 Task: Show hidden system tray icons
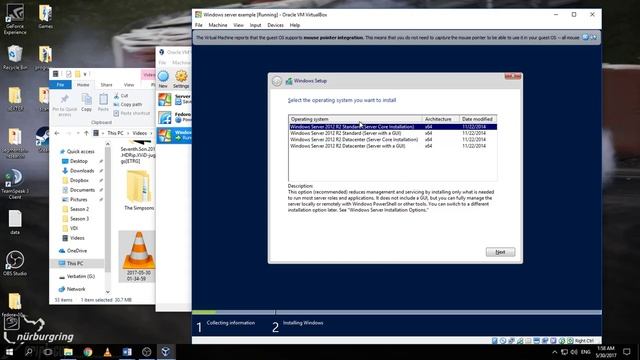click(554, 352)
